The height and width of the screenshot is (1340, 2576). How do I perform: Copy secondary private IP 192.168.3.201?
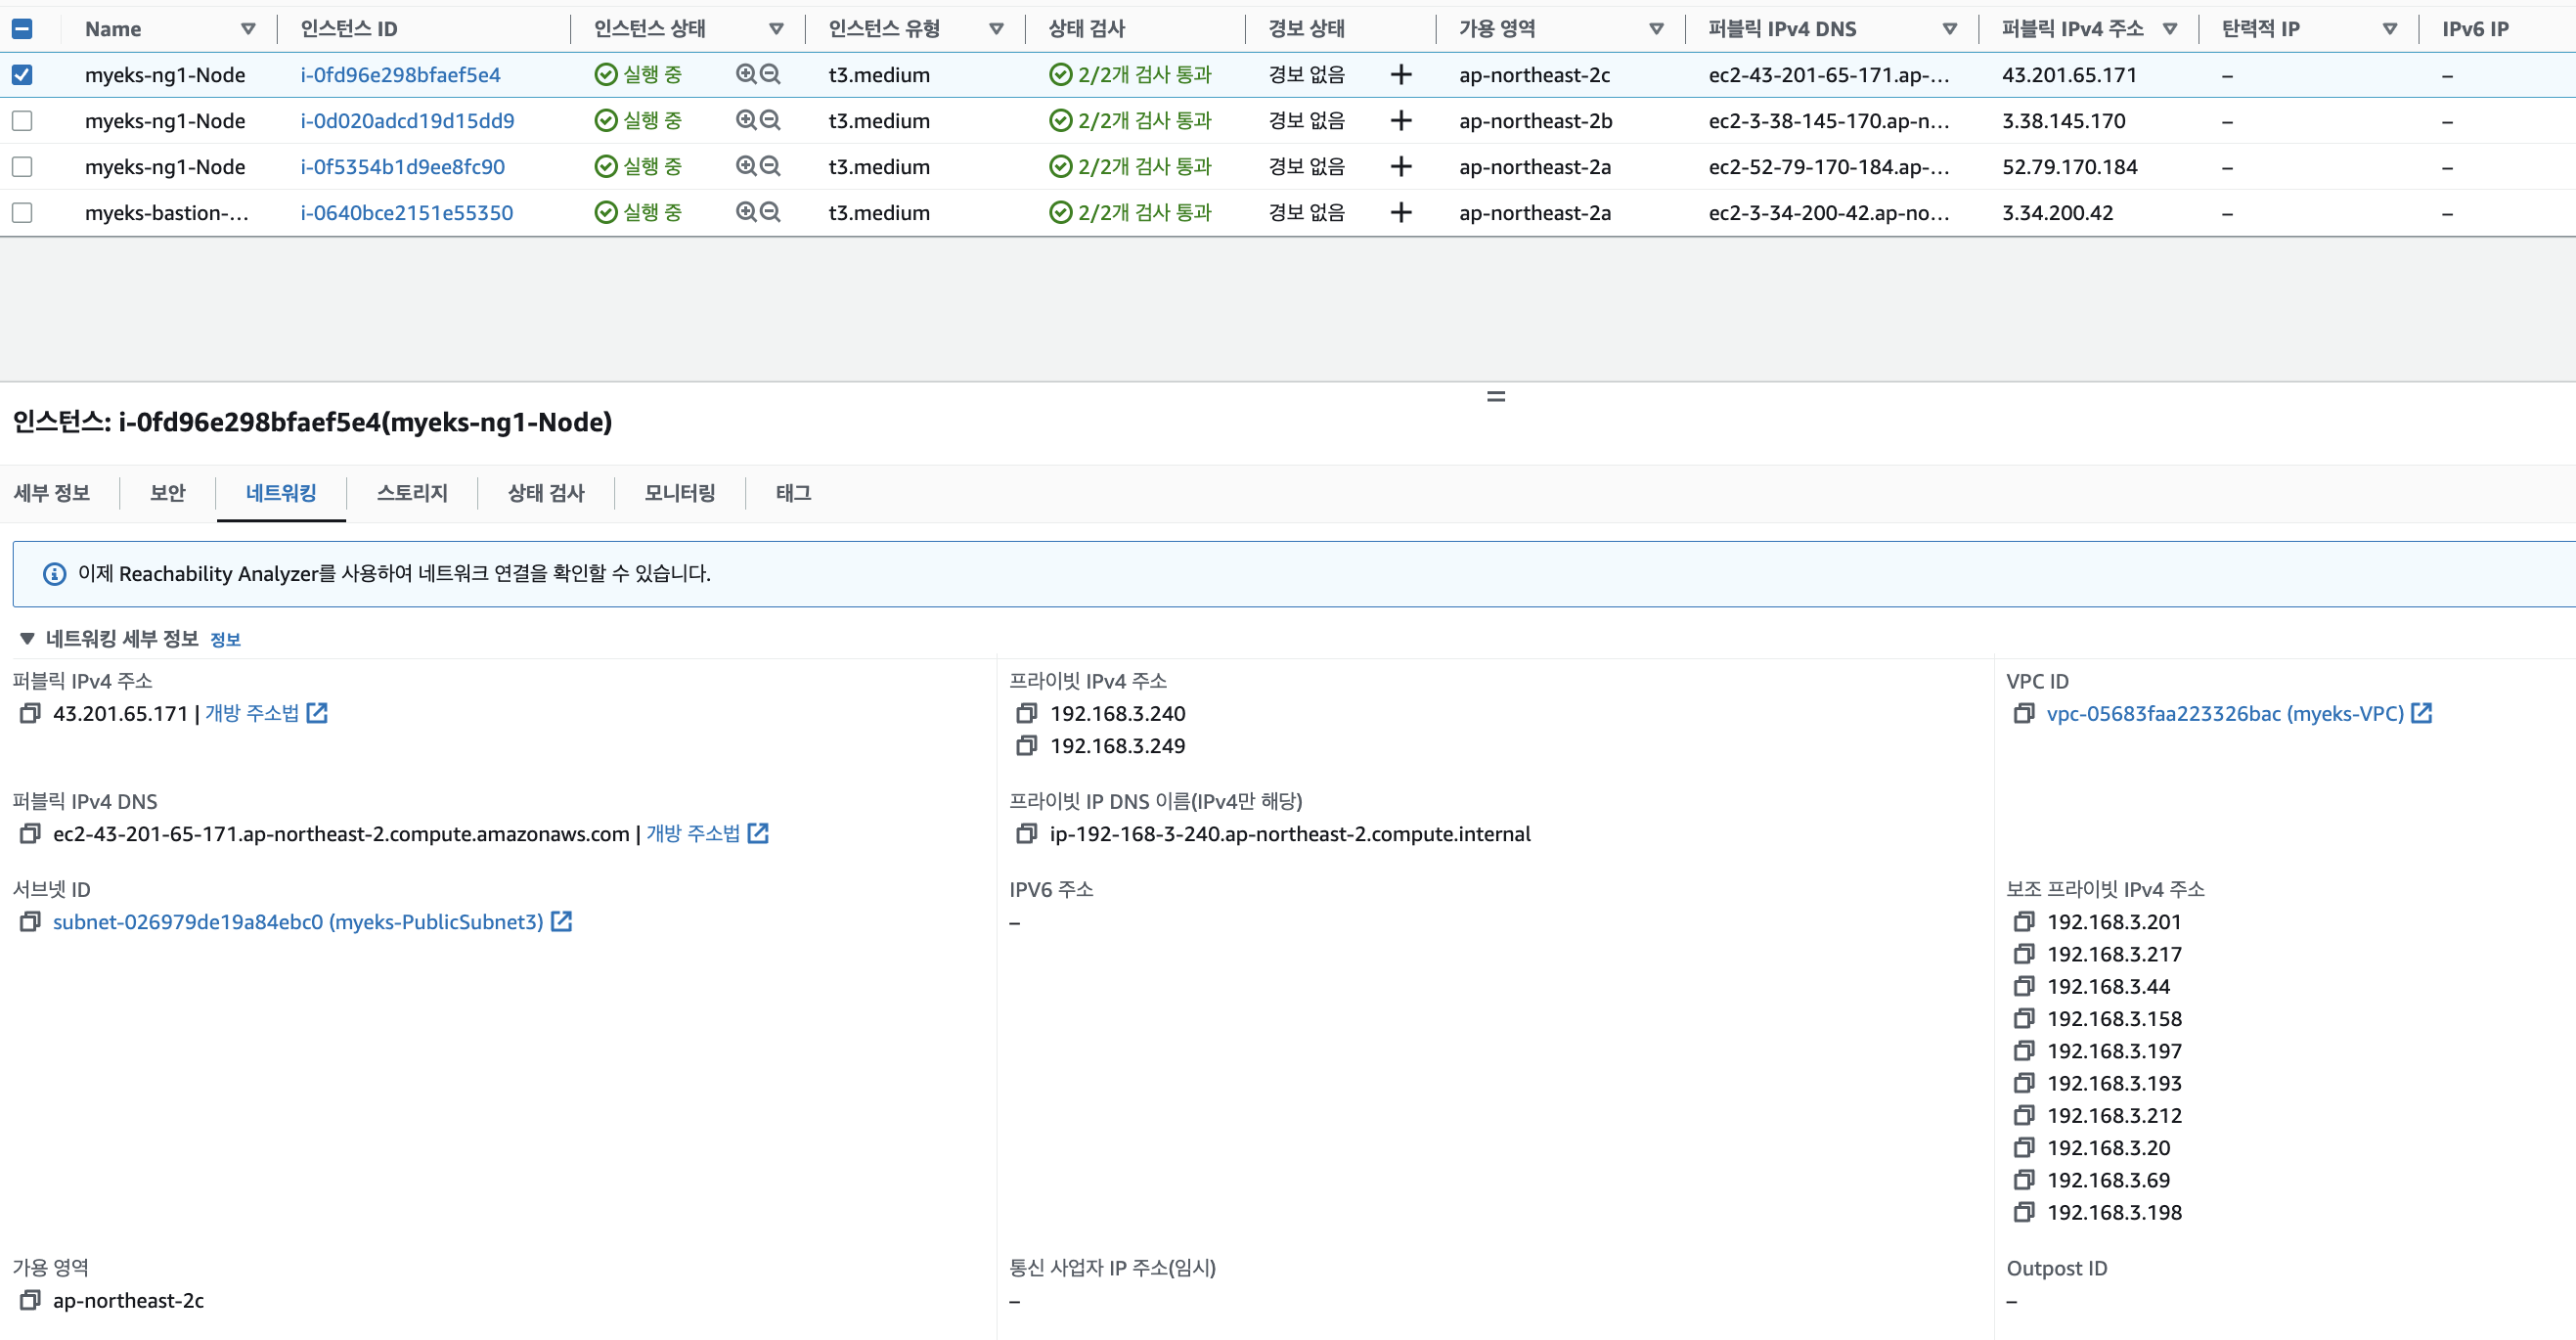click(x=2023, y=922)
